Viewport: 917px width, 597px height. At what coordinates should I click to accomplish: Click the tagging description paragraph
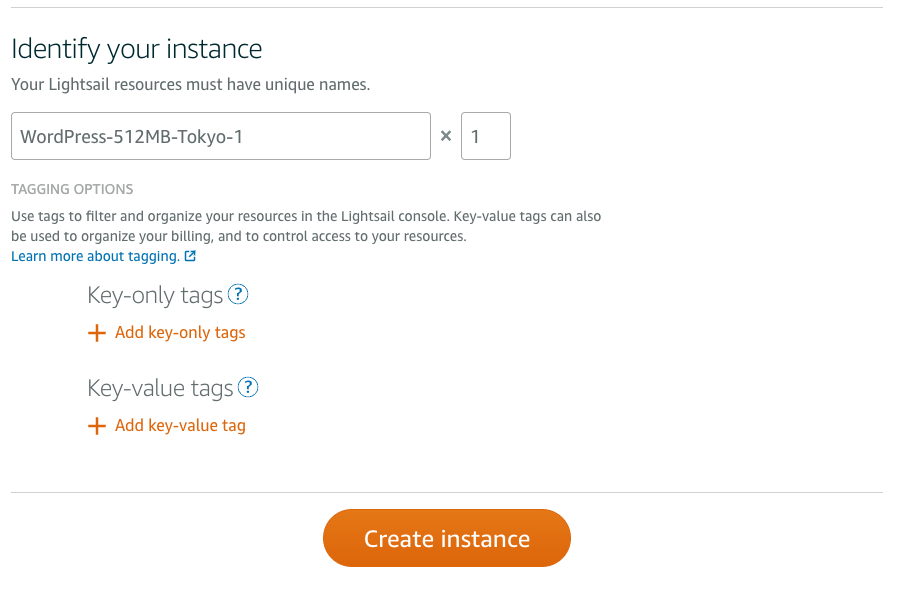pyautogui.click(x=305, y=226)
